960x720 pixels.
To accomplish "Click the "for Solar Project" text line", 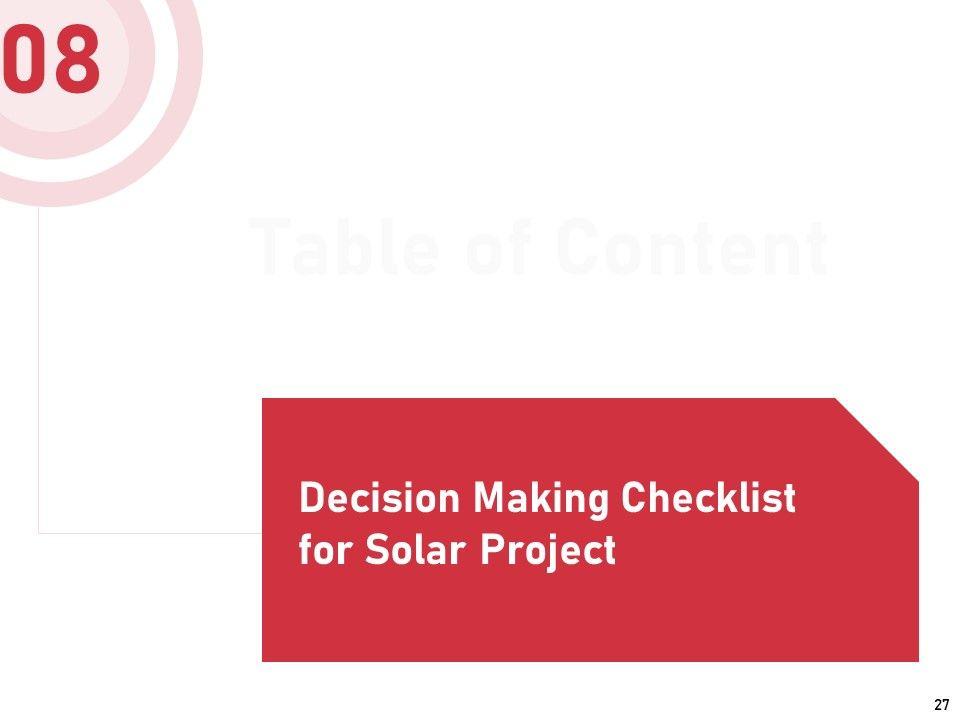I will pos(456,549).
